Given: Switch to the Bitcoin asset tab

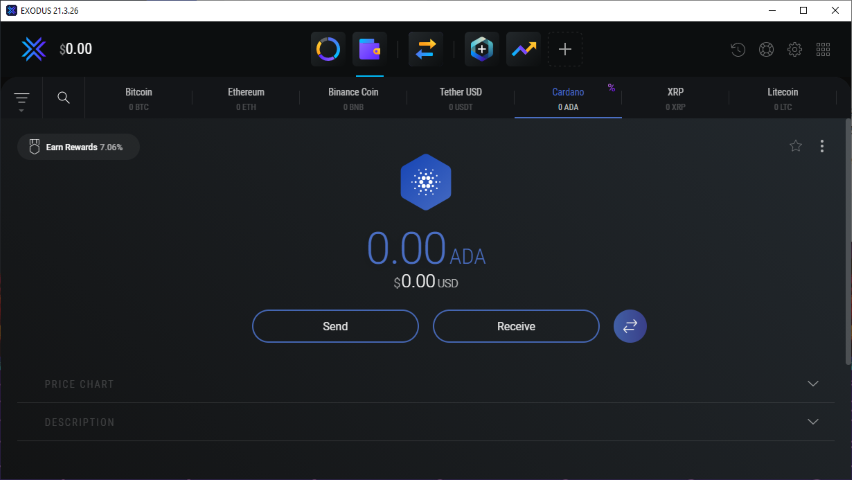Looking at the screenshot, I should (139, 98).
